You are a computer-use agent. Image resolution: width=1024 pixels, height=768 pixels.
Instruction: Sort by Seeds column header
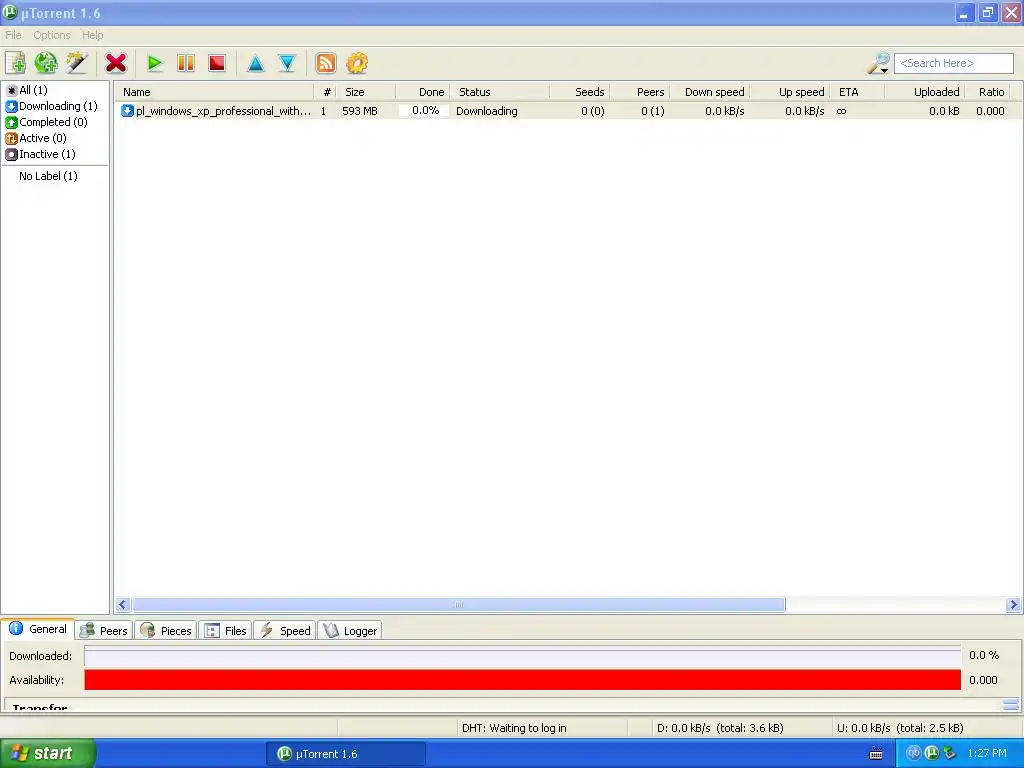click(x=579, y=92)
